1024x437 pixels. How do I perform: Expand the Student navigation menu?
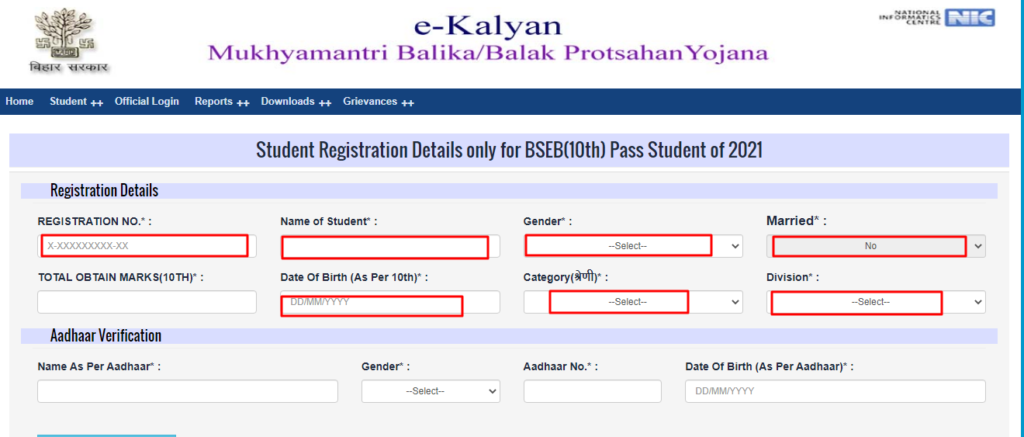point(76,102)
